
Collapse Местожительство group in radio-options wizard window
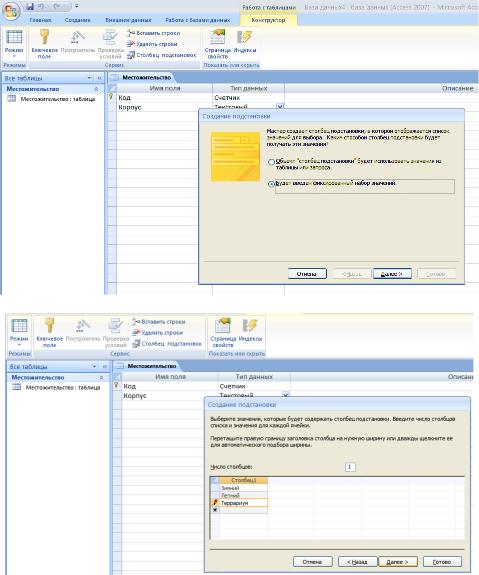click(x=96, y=89)
